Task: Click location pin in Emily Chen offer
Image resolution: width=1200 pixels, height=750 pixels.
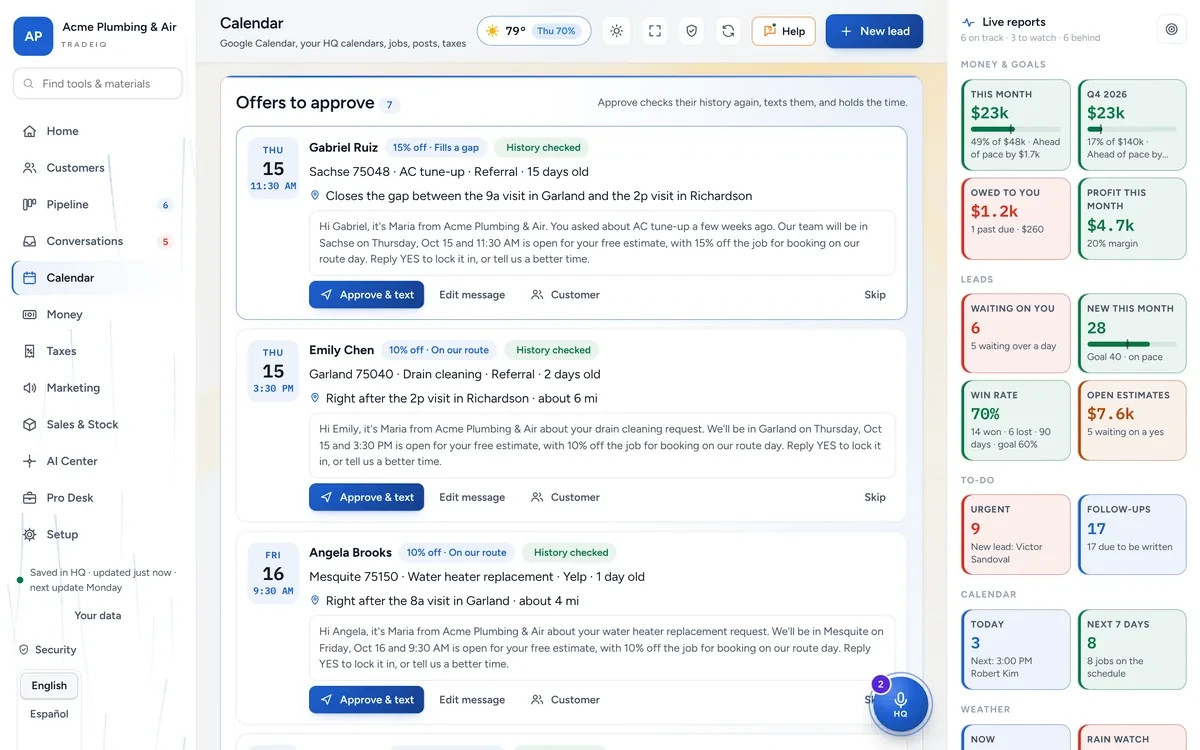Action: tap(315, 398)
